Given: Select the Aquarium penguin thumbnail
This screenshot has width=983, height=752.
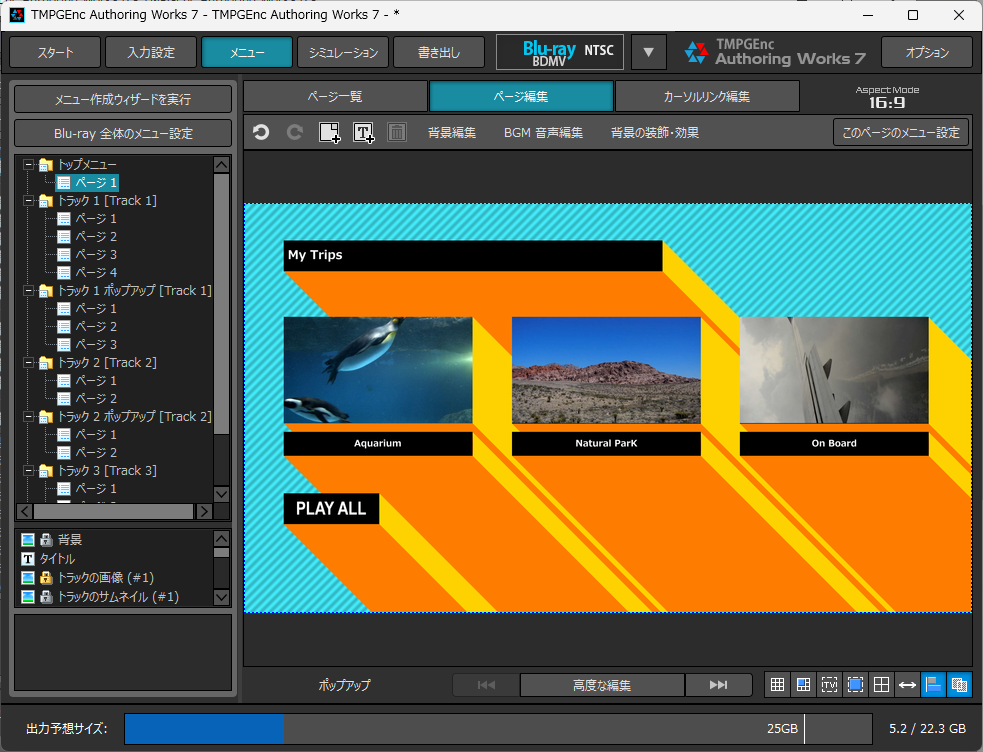Looking at the screenshot, I should [x=378, y=370].
